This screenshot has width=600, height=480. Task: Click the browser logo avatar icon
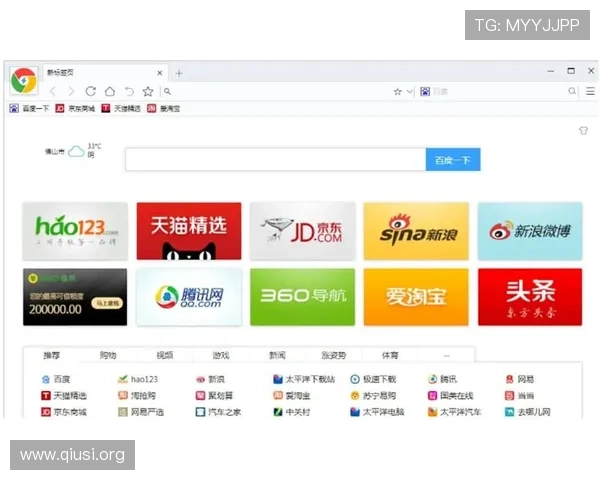click(24, 80)
